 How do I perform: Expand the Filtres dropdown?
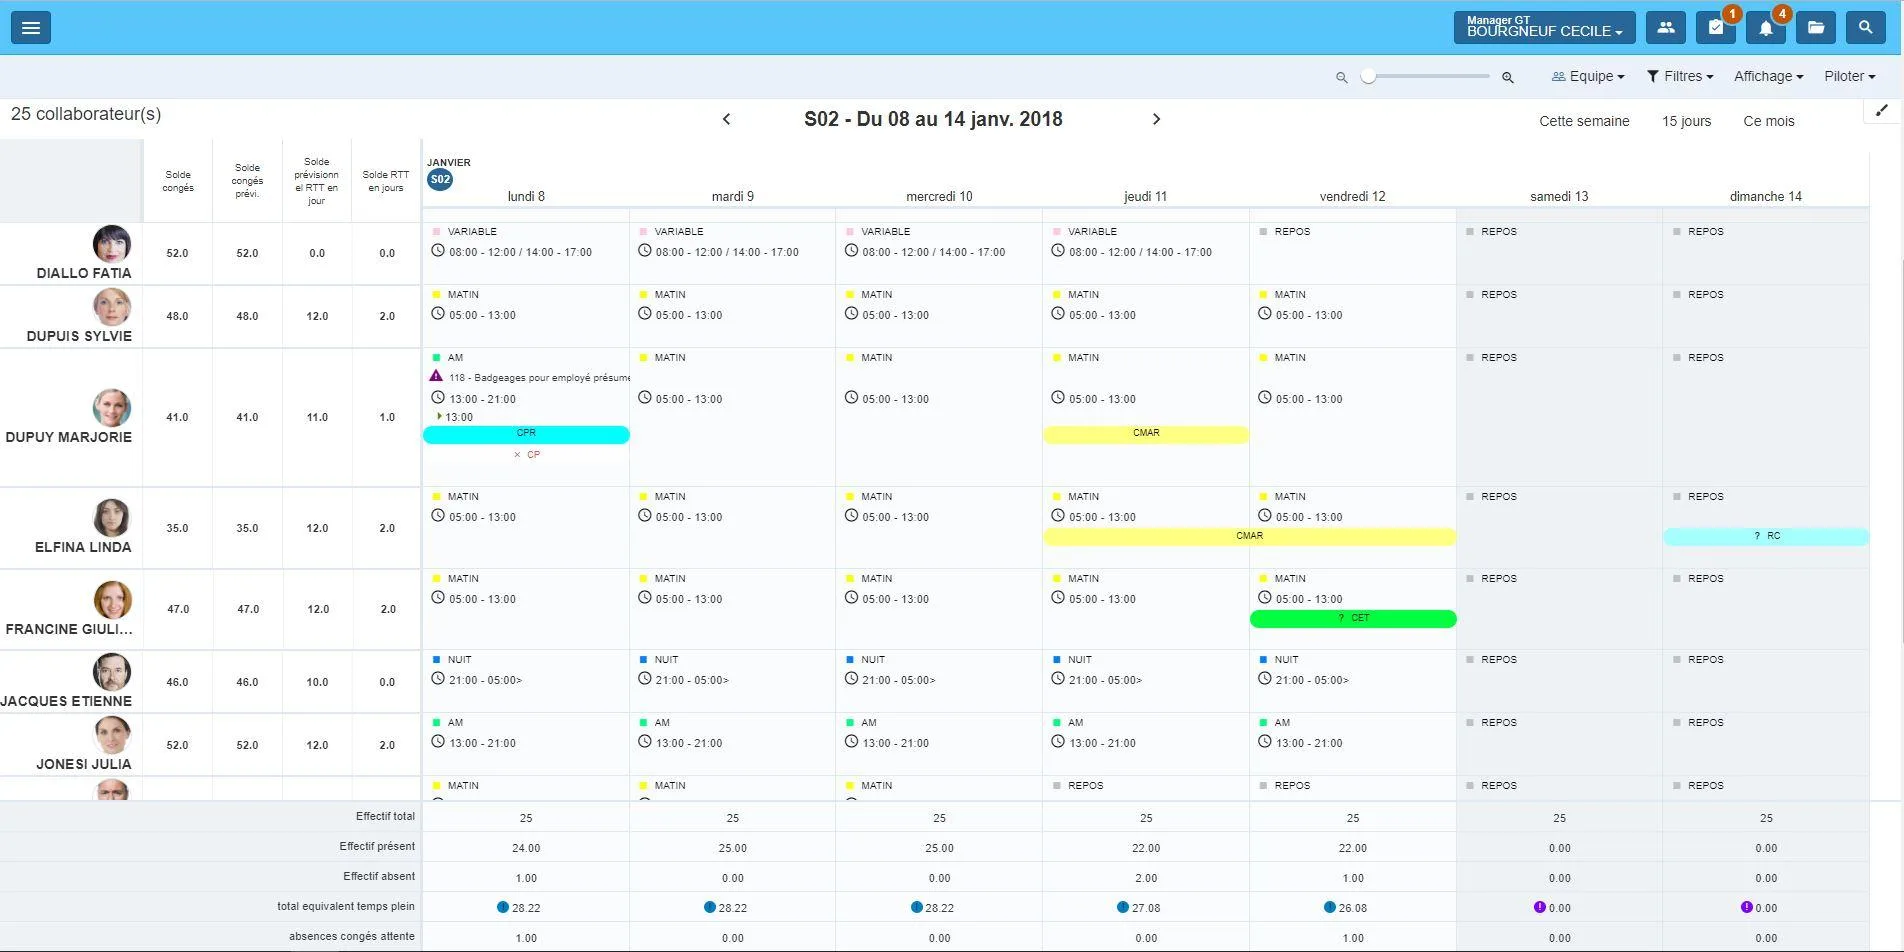pos(1680,76)
